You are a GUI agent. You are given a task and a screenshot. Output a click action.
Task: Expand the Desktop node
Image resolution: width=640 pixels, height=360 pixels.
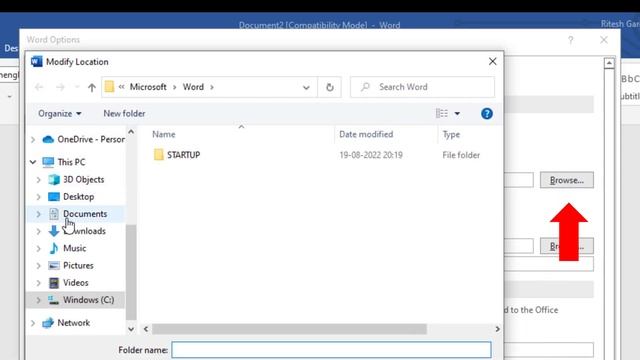click(39, 197)
